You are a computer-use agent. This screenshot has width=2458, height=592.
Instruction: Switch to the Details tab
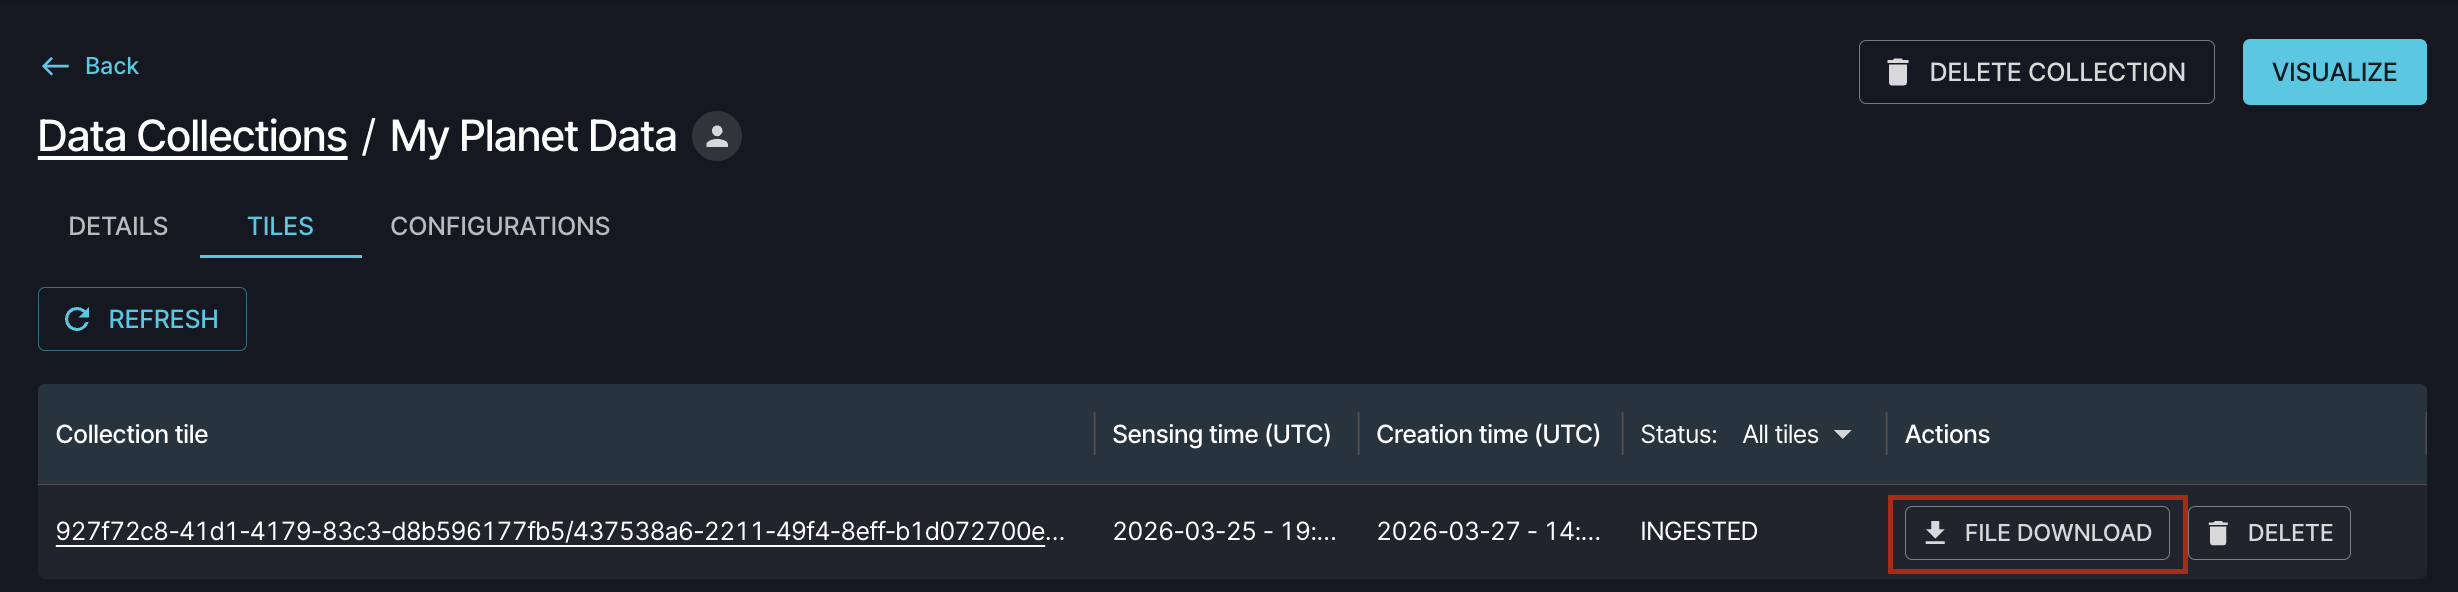click(118, 226)
